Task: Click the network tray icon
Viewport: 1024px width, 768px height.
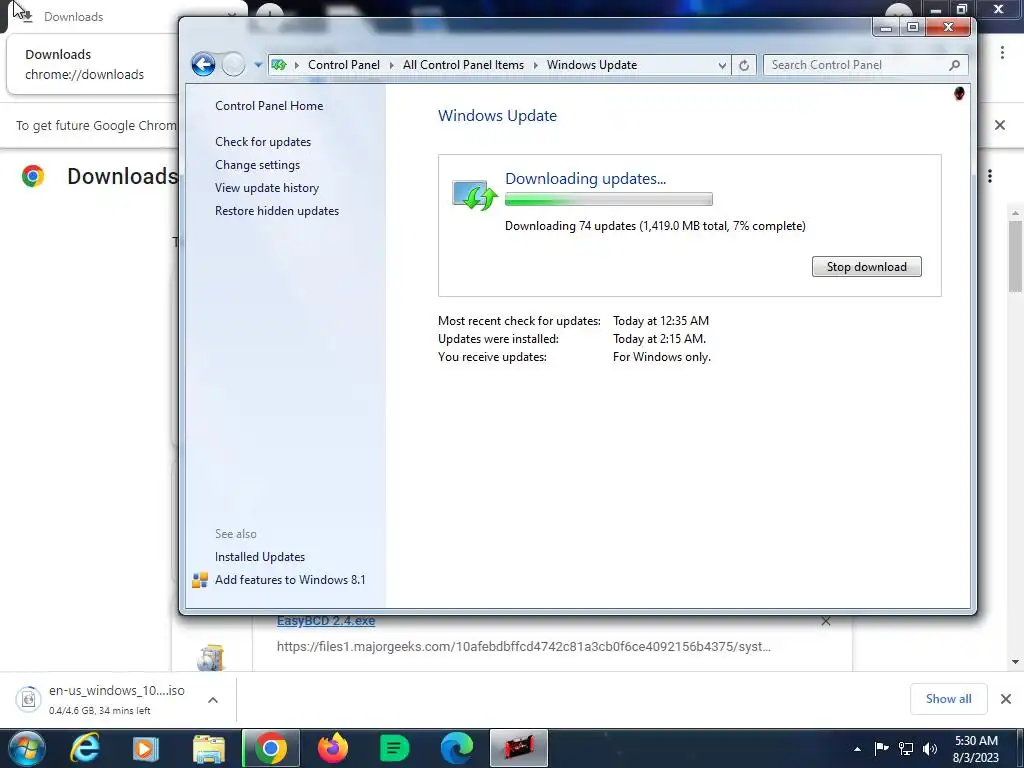Action: pyautogui.click(x=906, y=748)
